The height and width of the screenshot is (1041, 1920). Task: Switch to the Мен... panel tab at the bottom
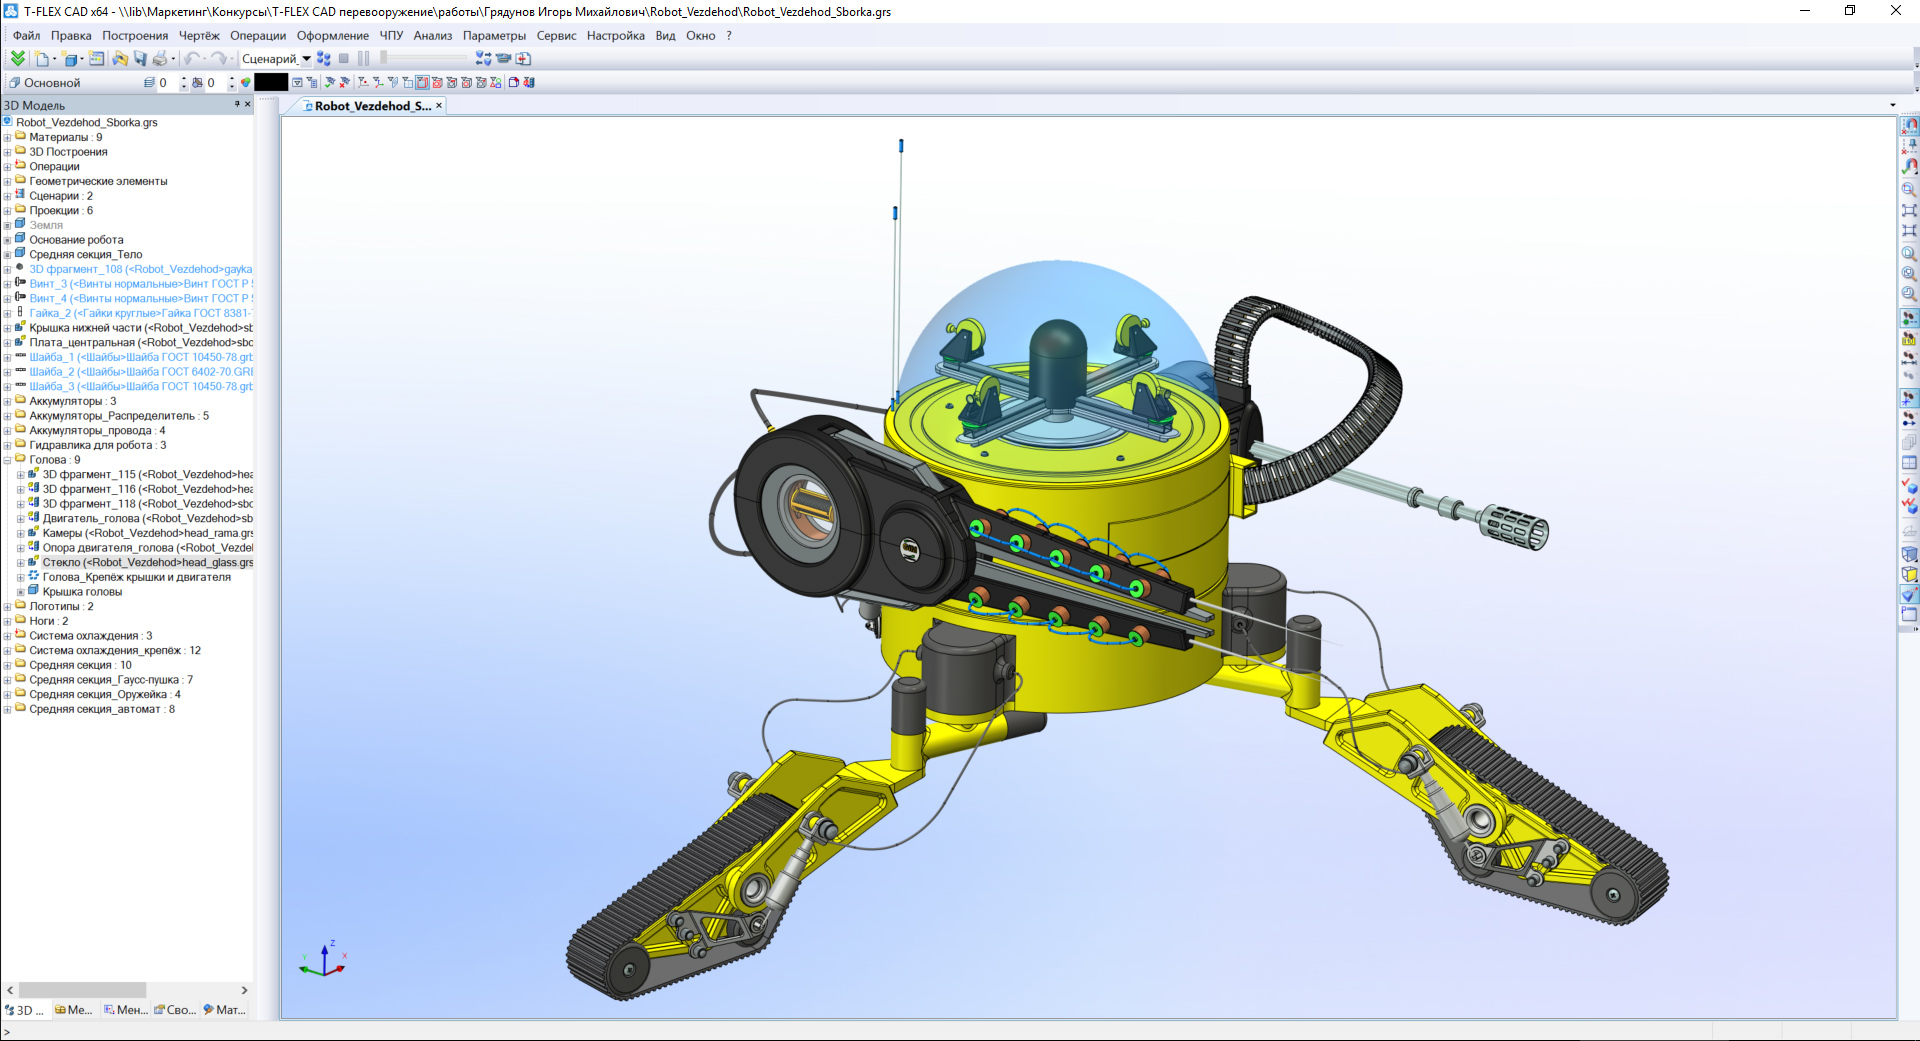(125, 1010)
